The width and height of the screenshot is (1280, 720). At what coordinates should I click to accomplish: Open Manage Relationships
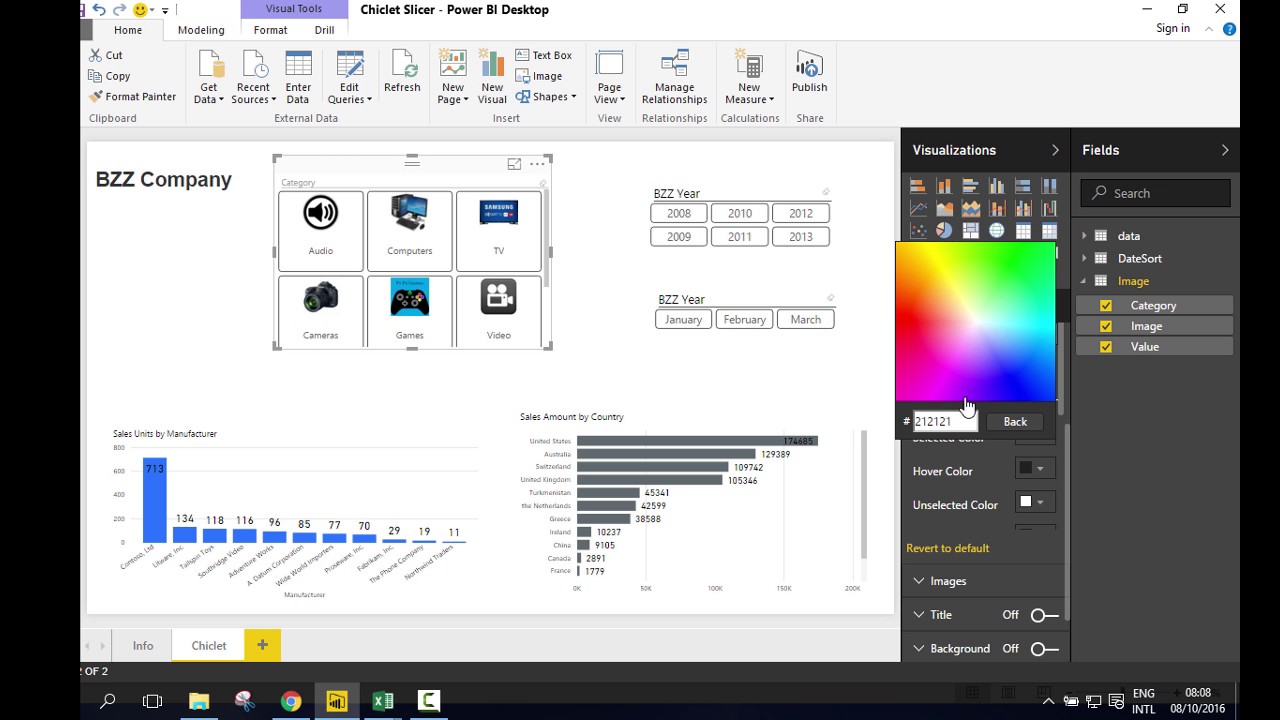674,77
